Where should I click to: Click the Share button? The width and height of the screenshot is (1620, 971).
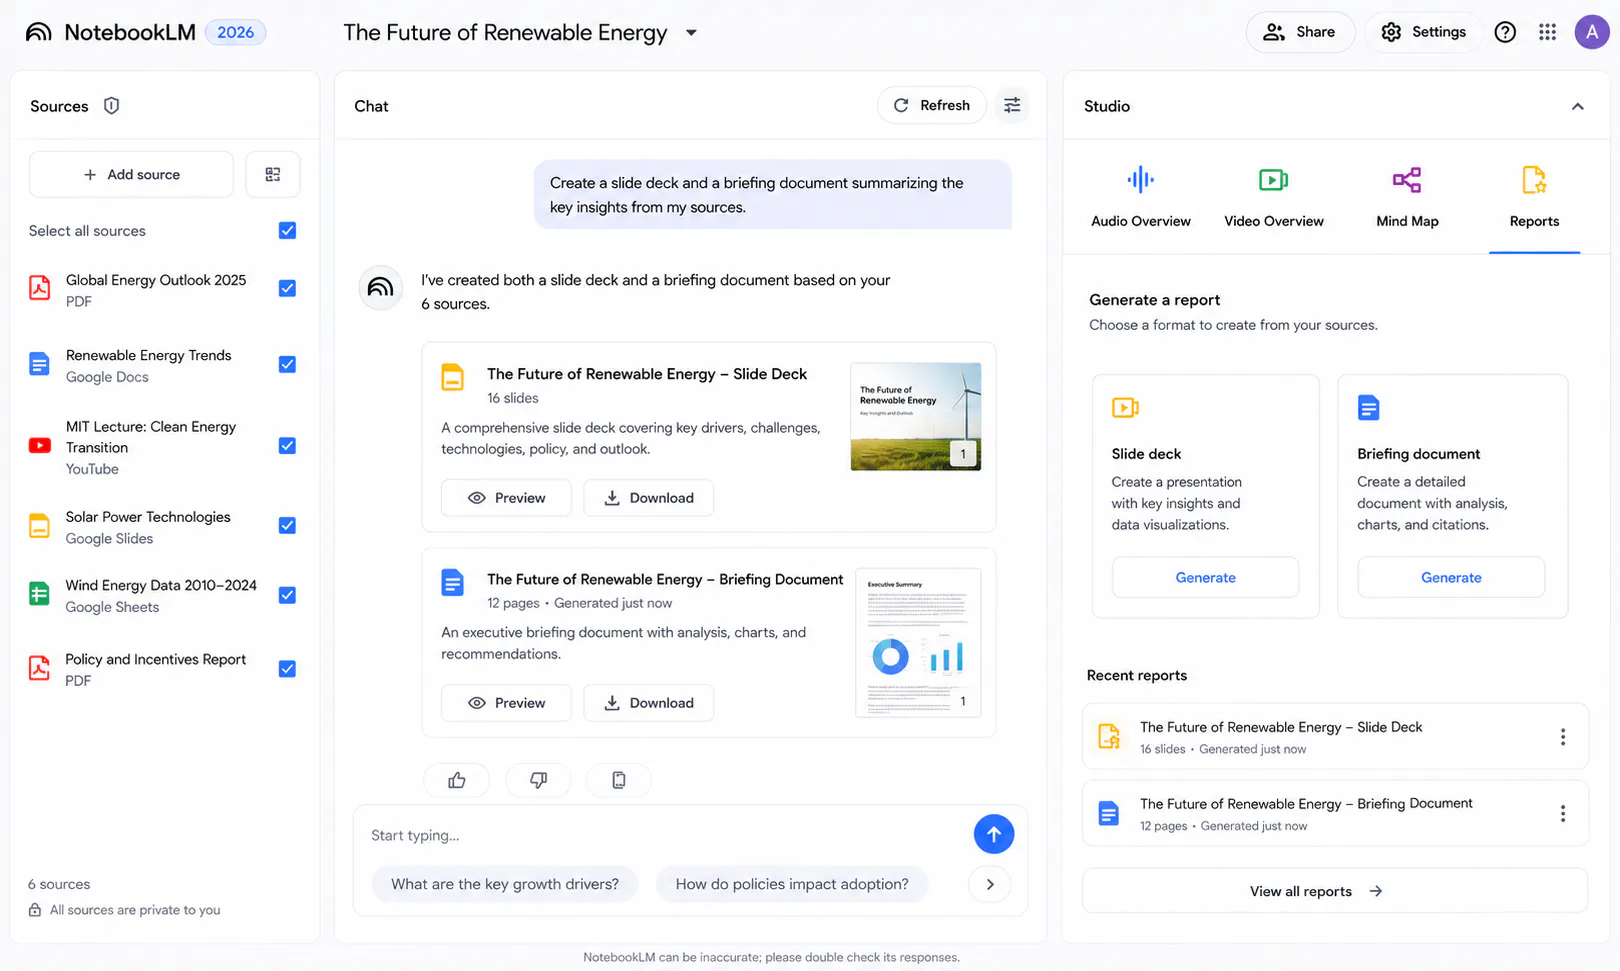(x=1300, y=32)
